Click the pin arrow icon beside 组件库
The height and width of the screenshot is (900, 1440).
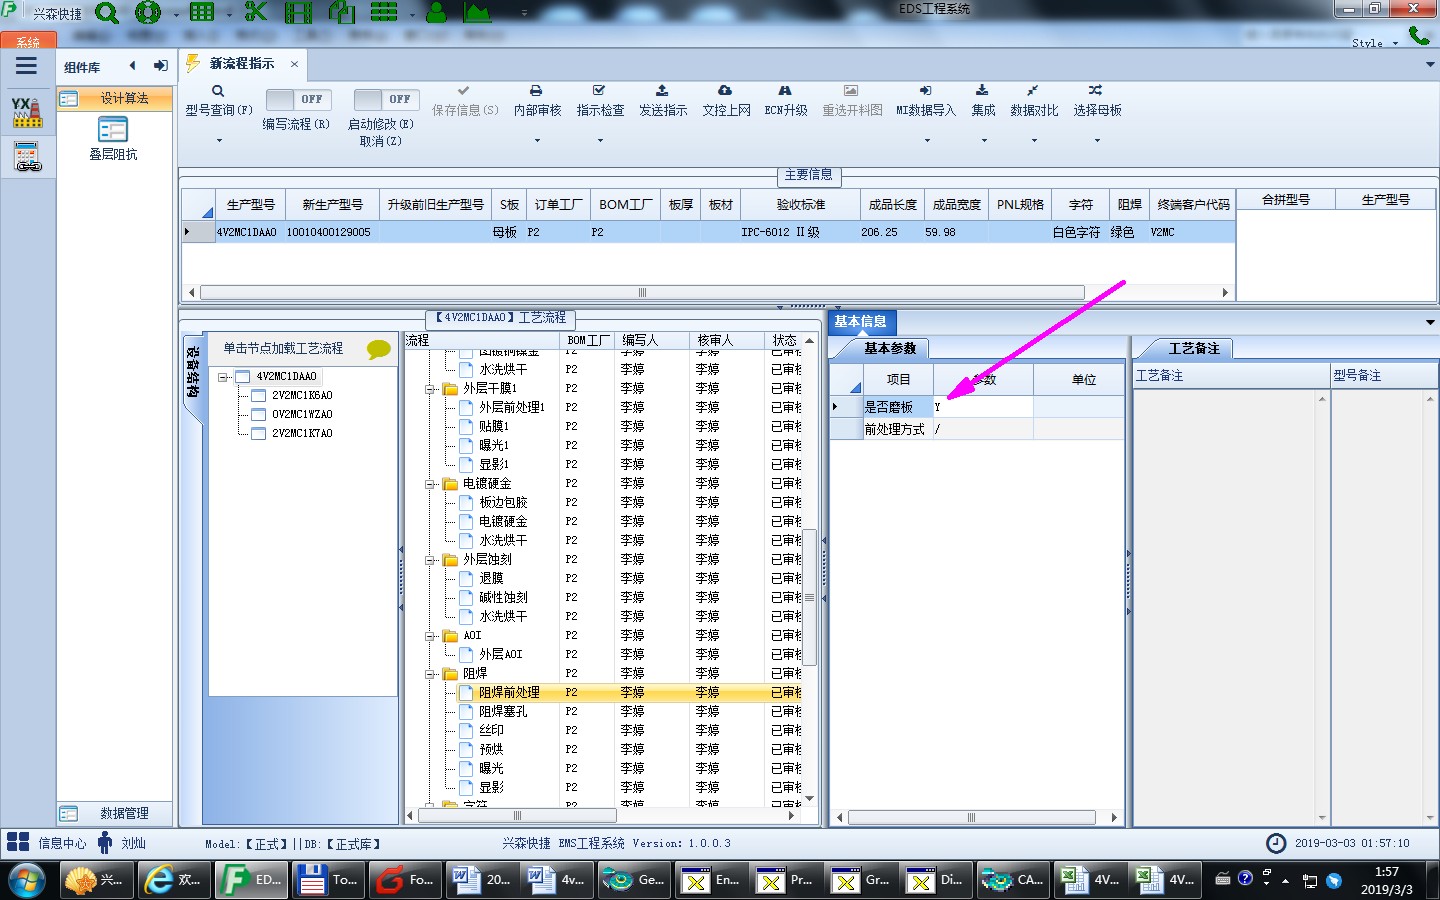pos(160,66)
